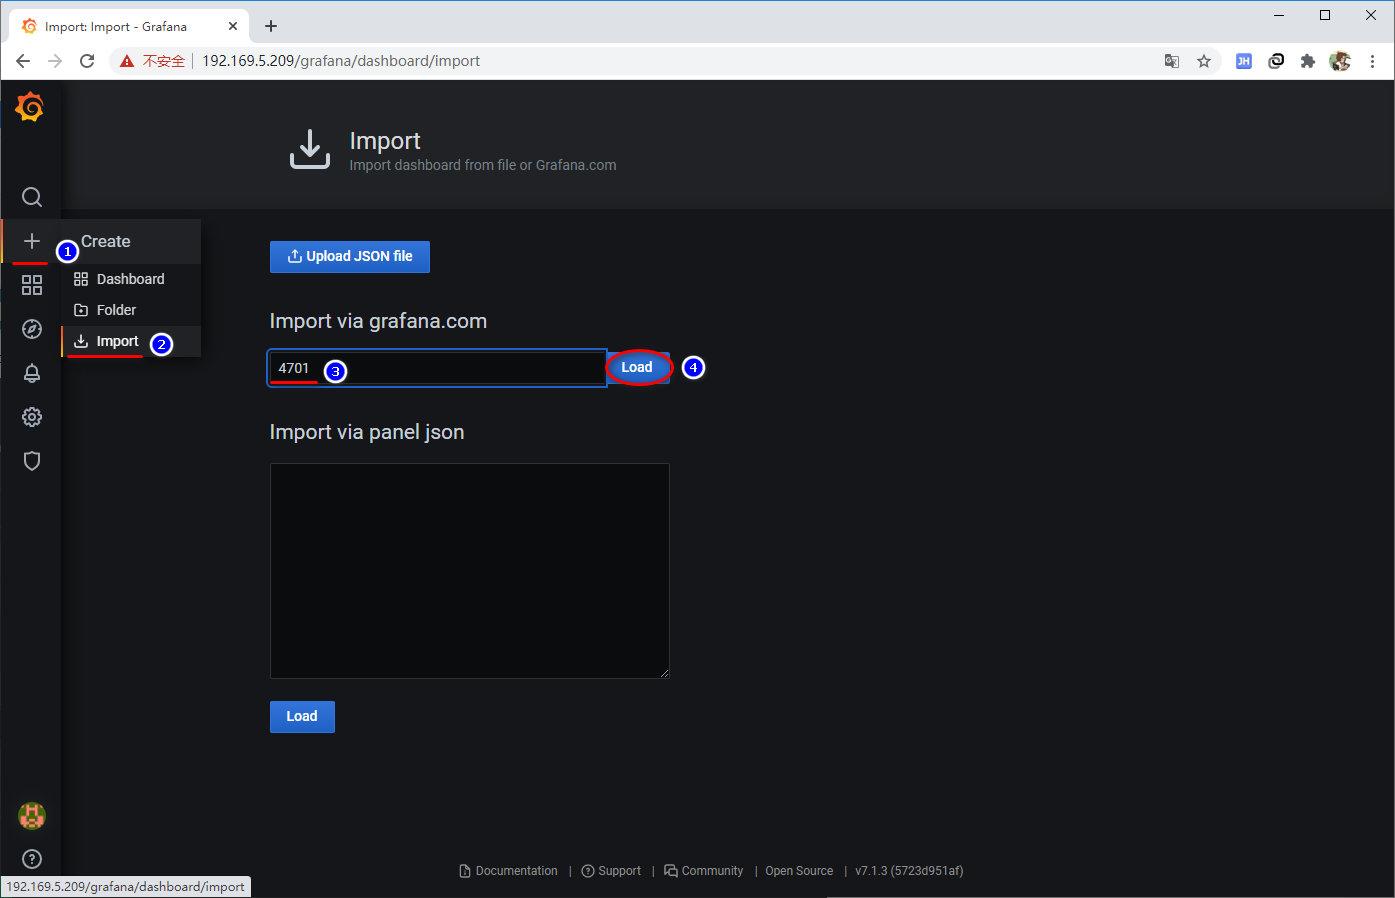The image size is (1395, 898).
Task: Click the Upload JSON file button
Action: [x=350, y=257]
